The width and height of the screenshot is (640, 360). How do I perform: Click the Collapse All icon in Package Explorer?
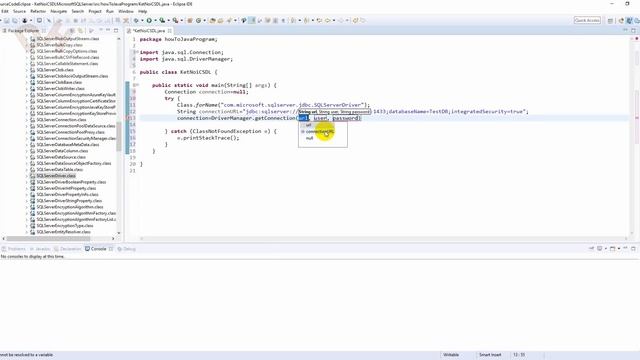72,31
